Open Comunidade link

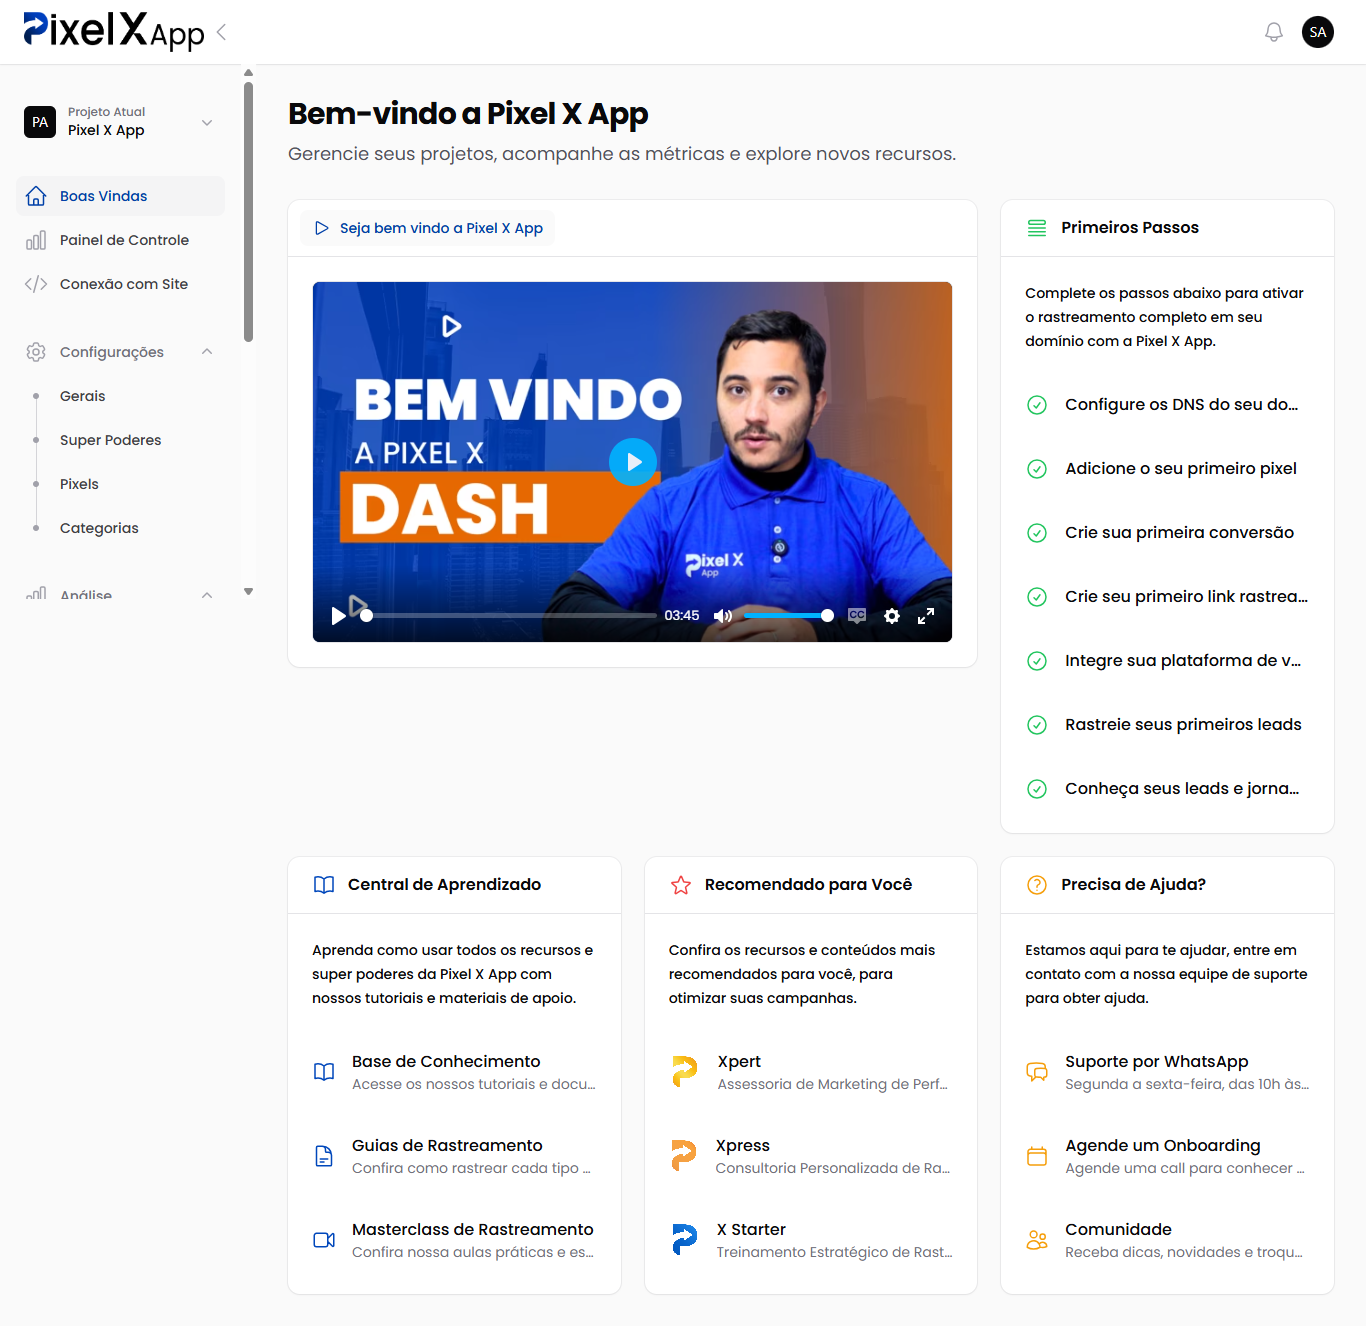coord(1168,1240)
